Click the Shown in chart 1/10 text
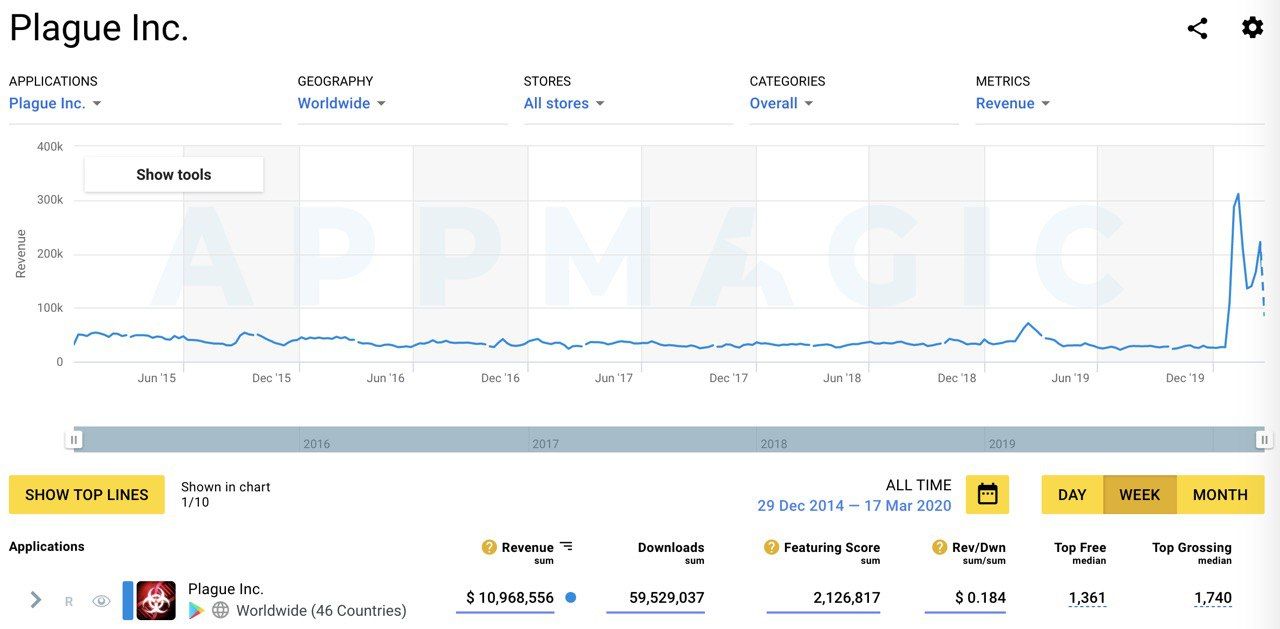This screenshot has height=629, width=1280. (226, 494)
